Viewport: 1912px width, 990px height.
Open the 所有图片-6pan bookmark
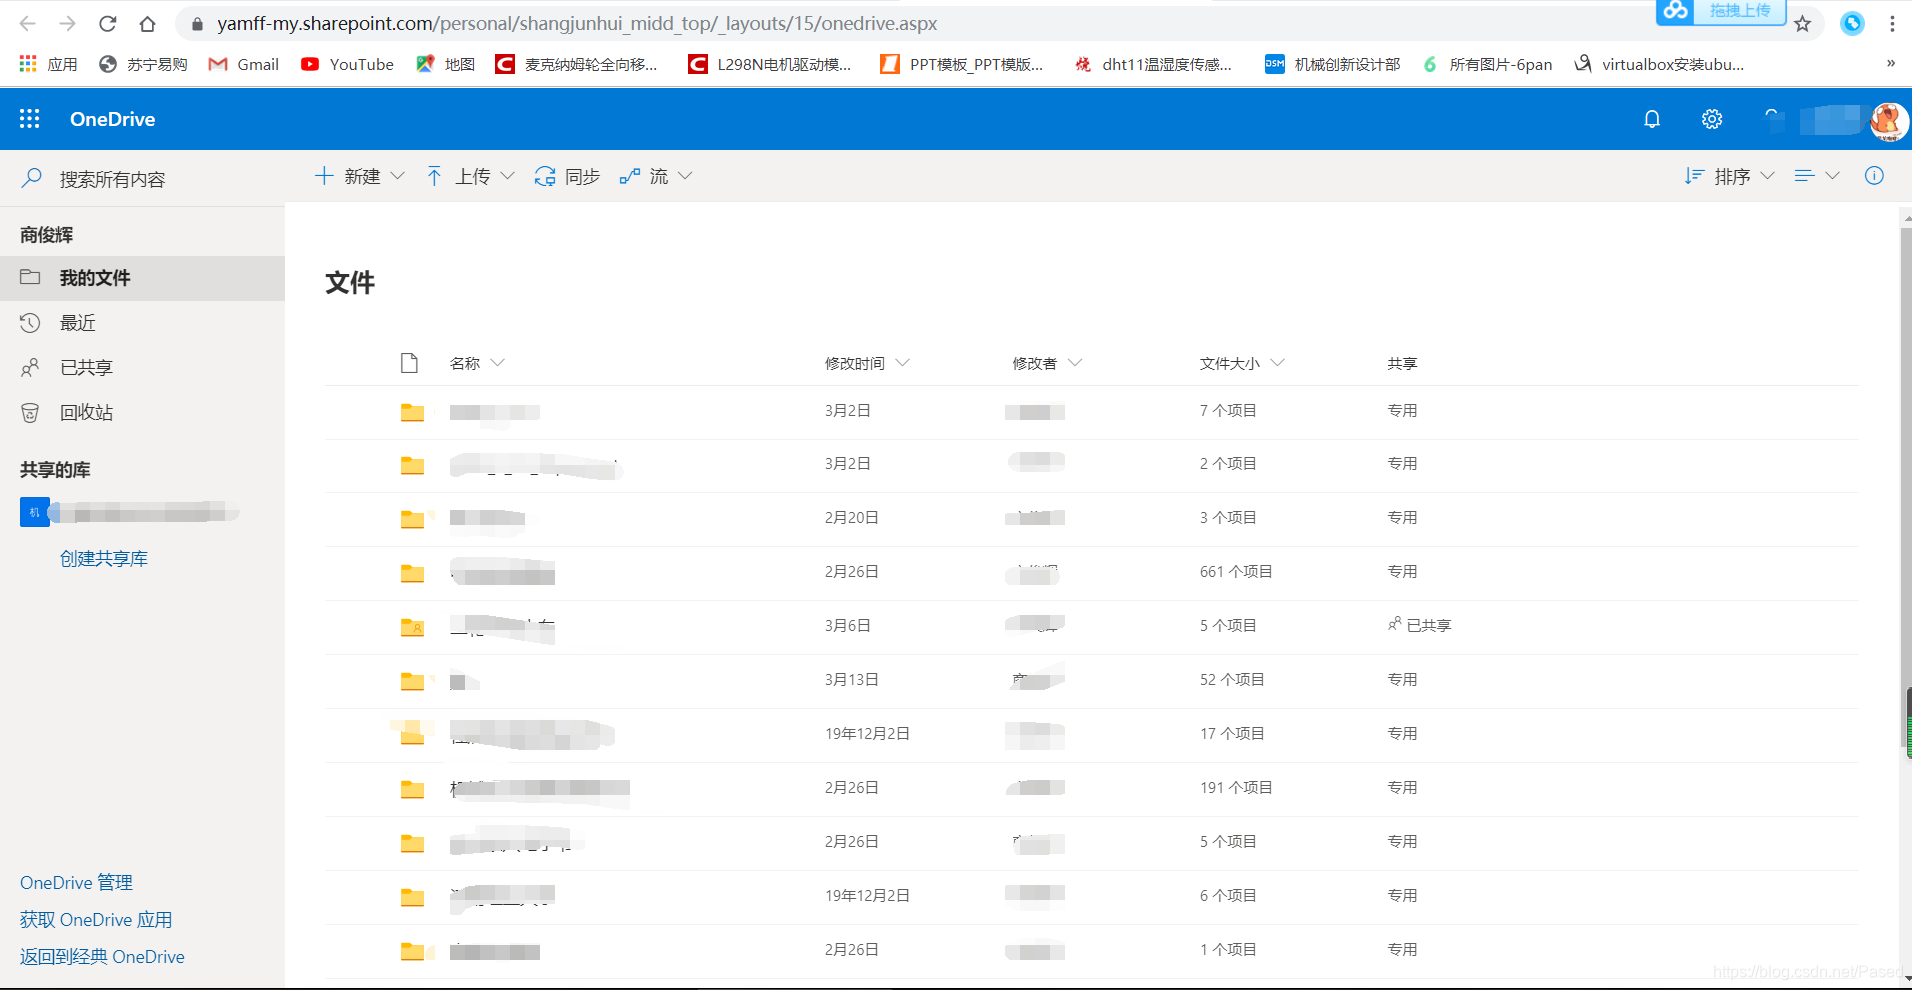click(1487, 64)
